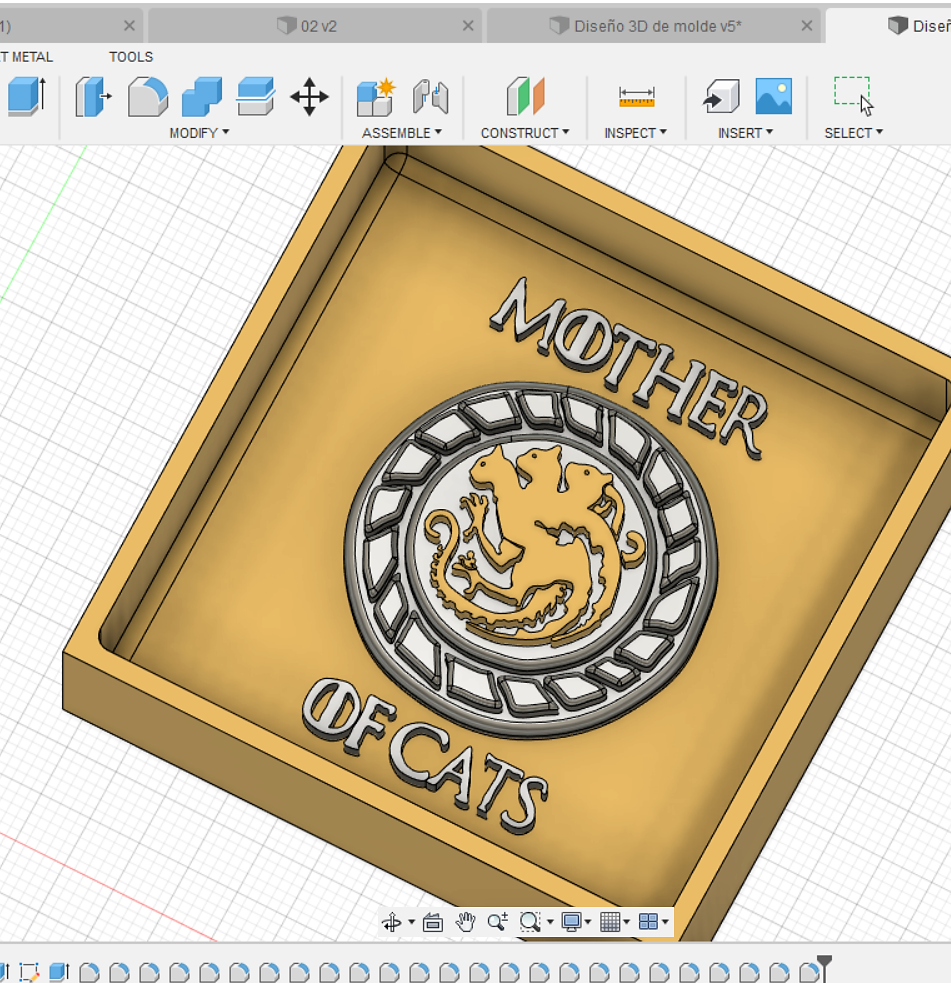The image size is (951, 983).
Task: Close the Diseño 3D de molde v5 tab
Action: click(x=807, y=26)
